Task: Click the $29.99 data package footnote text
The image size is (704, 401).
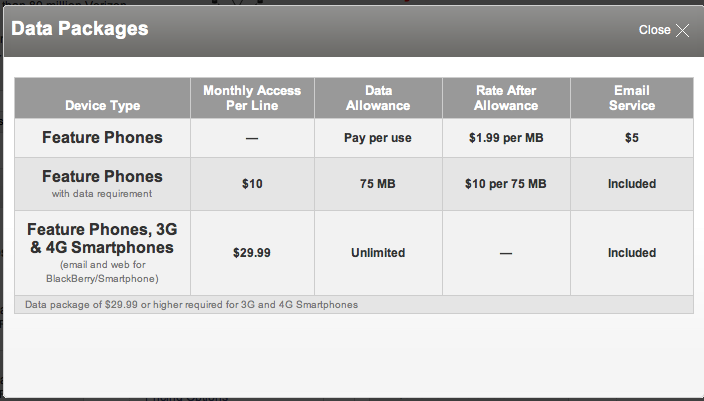Action: [x=191, y=305]
